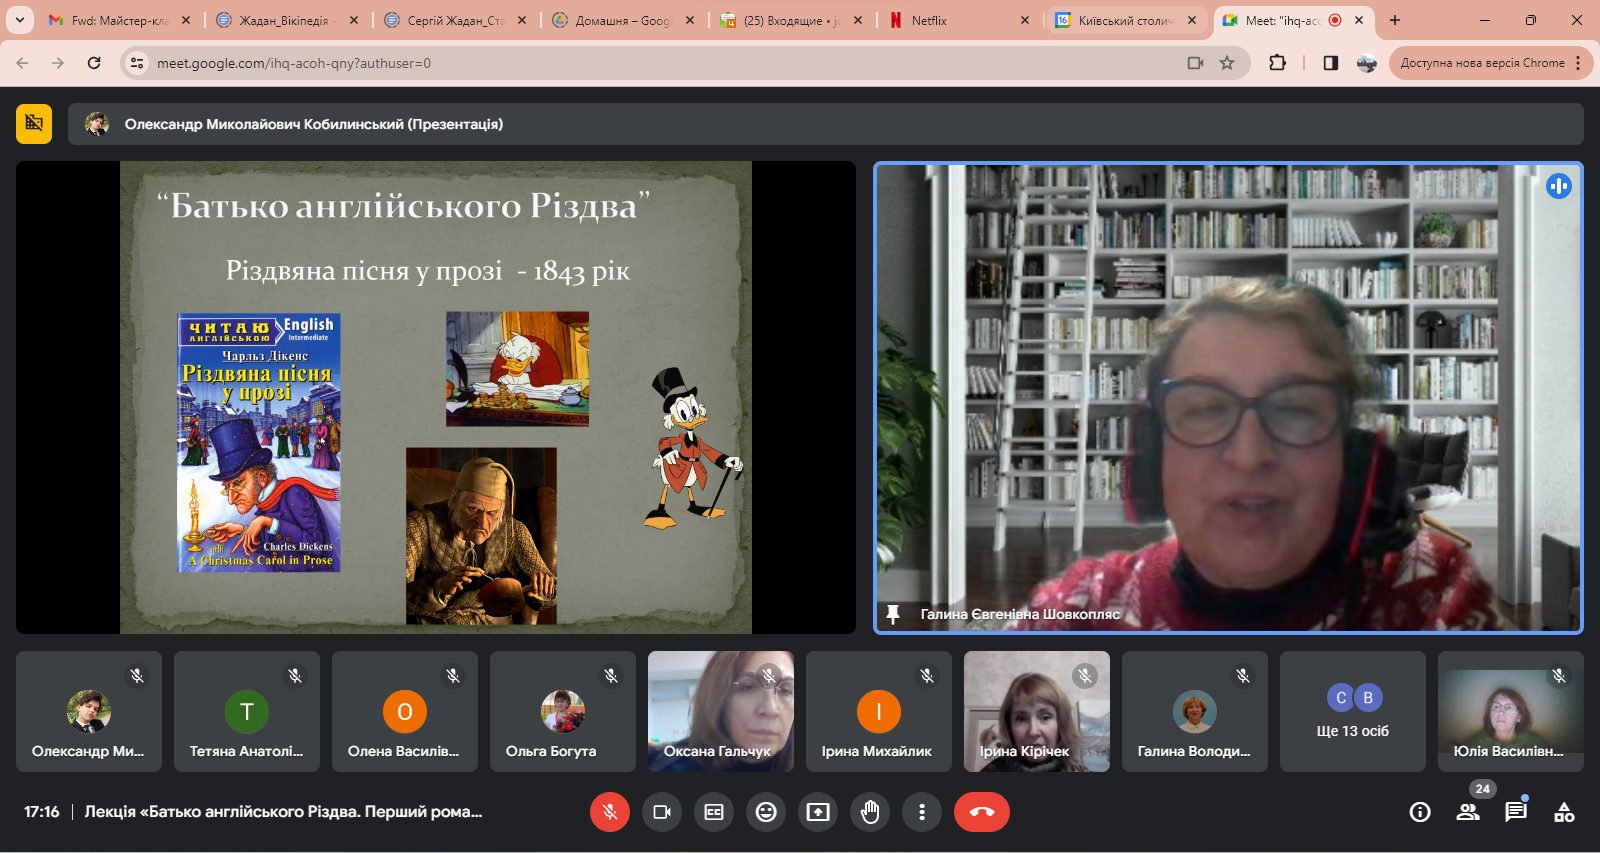Open the emoji reactions button
Image resolution: width=1600 pixels, height=853 pixels.
(x=766, y=812)
